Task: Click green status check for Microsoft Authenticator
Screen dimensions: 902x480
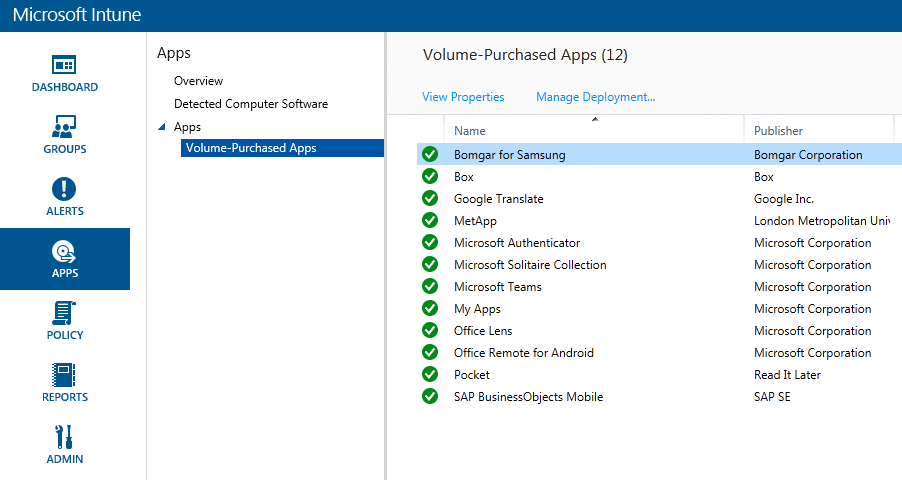Action: 430,242
